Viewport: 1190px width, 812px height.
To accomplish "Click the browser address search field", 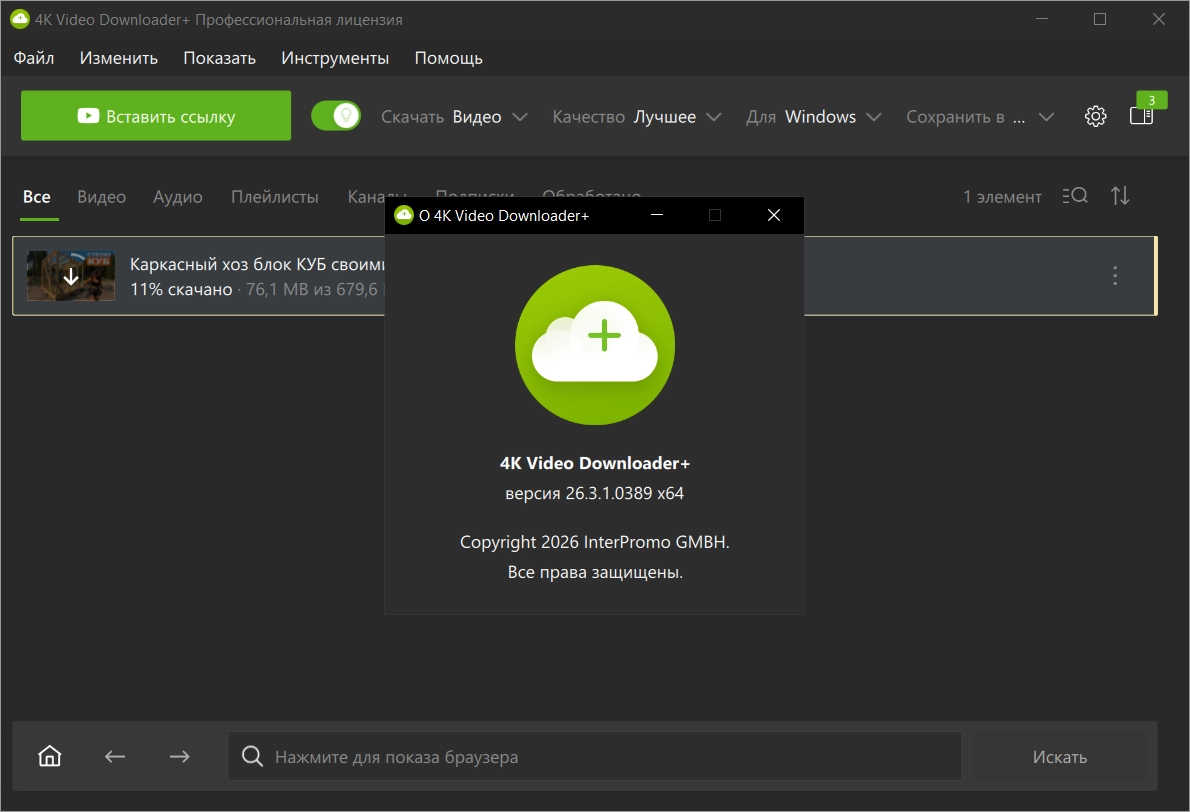I will (x=594, y=756).
